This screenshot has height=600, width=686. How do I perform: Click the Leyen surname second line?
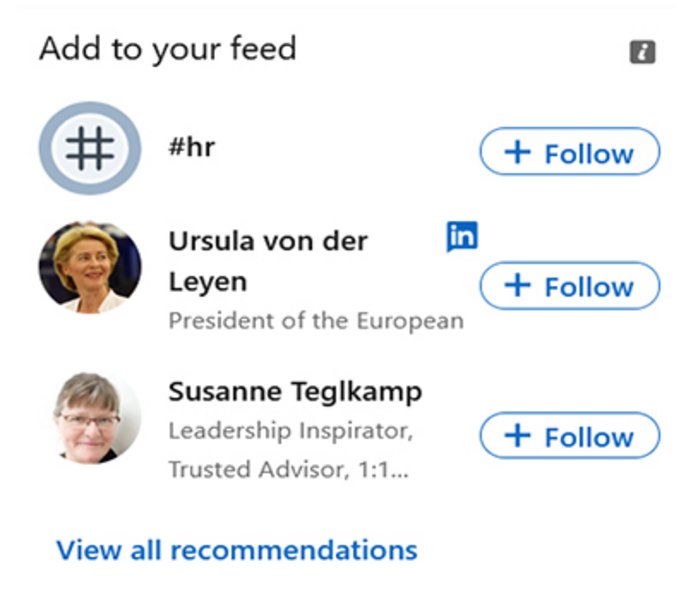208,282
